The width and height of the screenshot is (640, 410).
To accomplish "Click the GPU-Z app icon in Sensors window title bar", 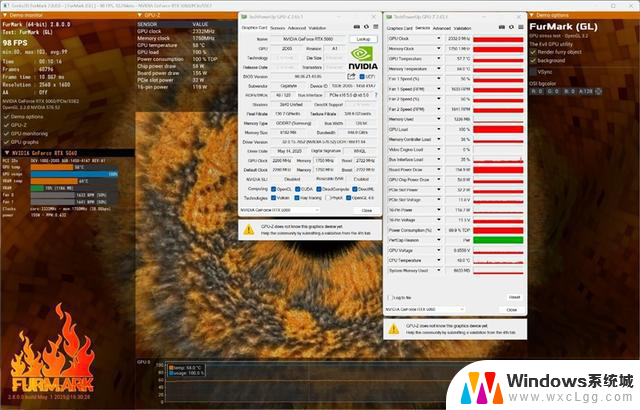I will click(x=389, y=17).
